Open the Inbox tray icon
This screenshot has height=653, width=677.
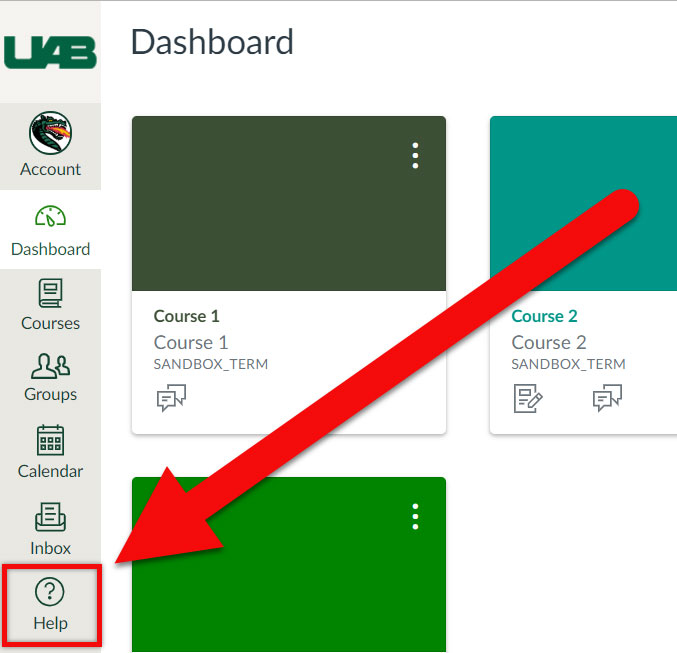[50, 517]
